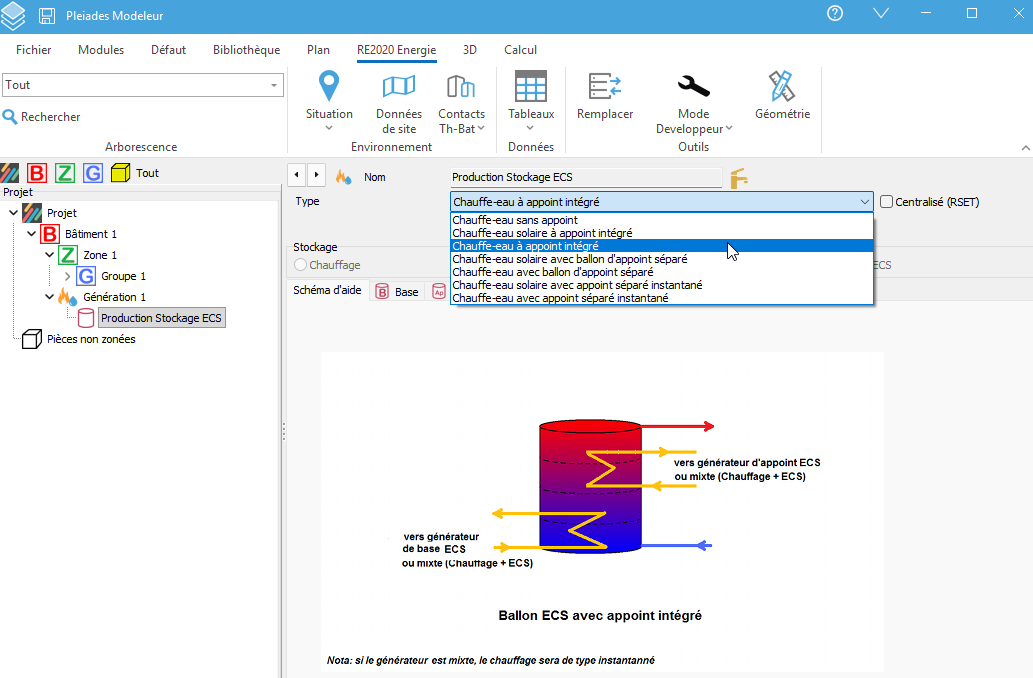Open the Défaut menu
Image resolution: width=1033 pixels, height=678 pixels.
point(168,50)
